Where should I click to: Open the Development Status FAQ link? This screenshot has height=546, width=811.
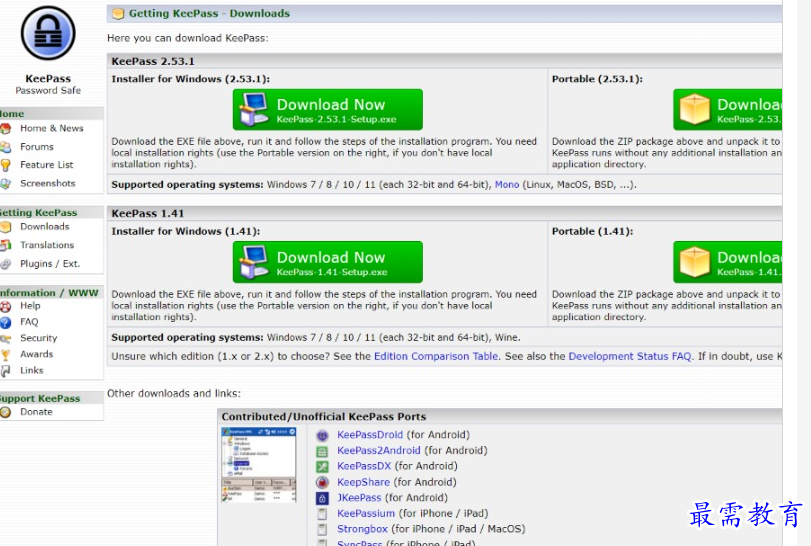pos(629,356)
